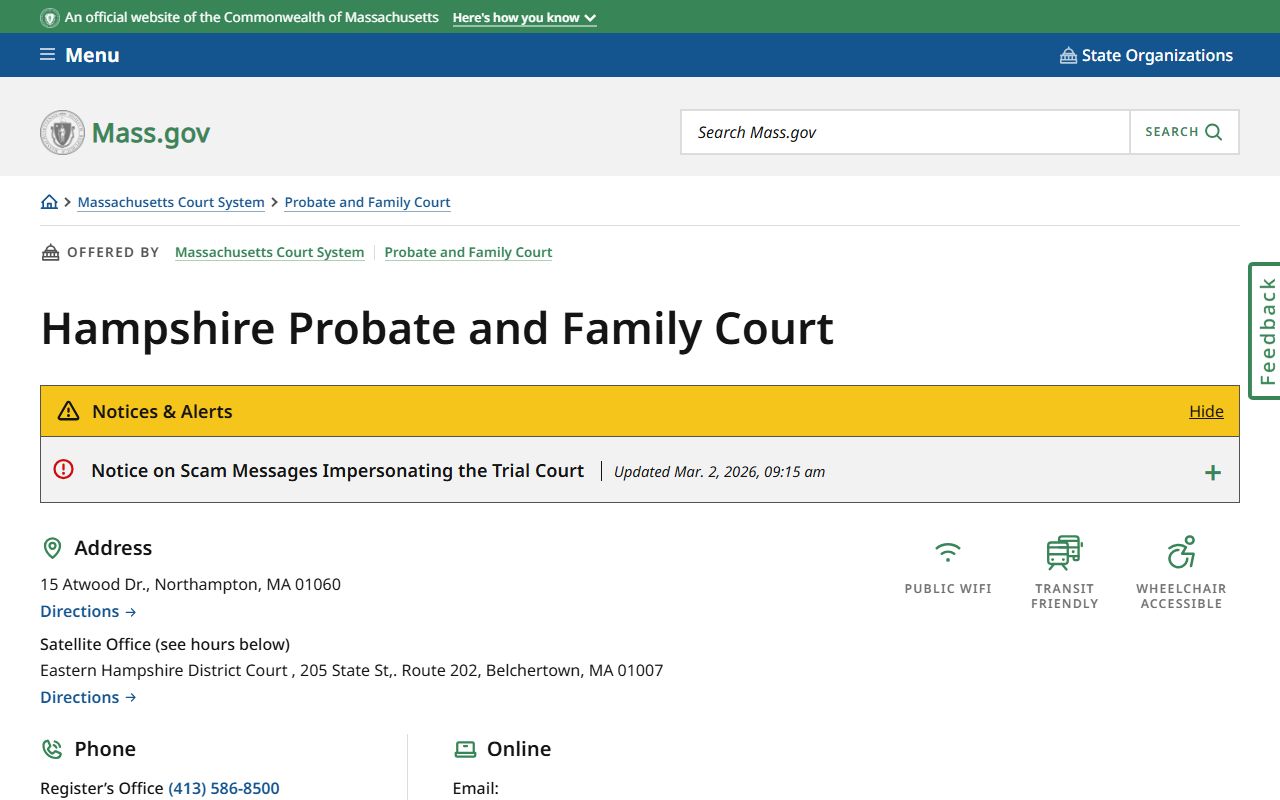Image resolution: width=1280 pixels, height=800 pixels.
Task: Click the OFFERED BY label
Action: point(113,252)
